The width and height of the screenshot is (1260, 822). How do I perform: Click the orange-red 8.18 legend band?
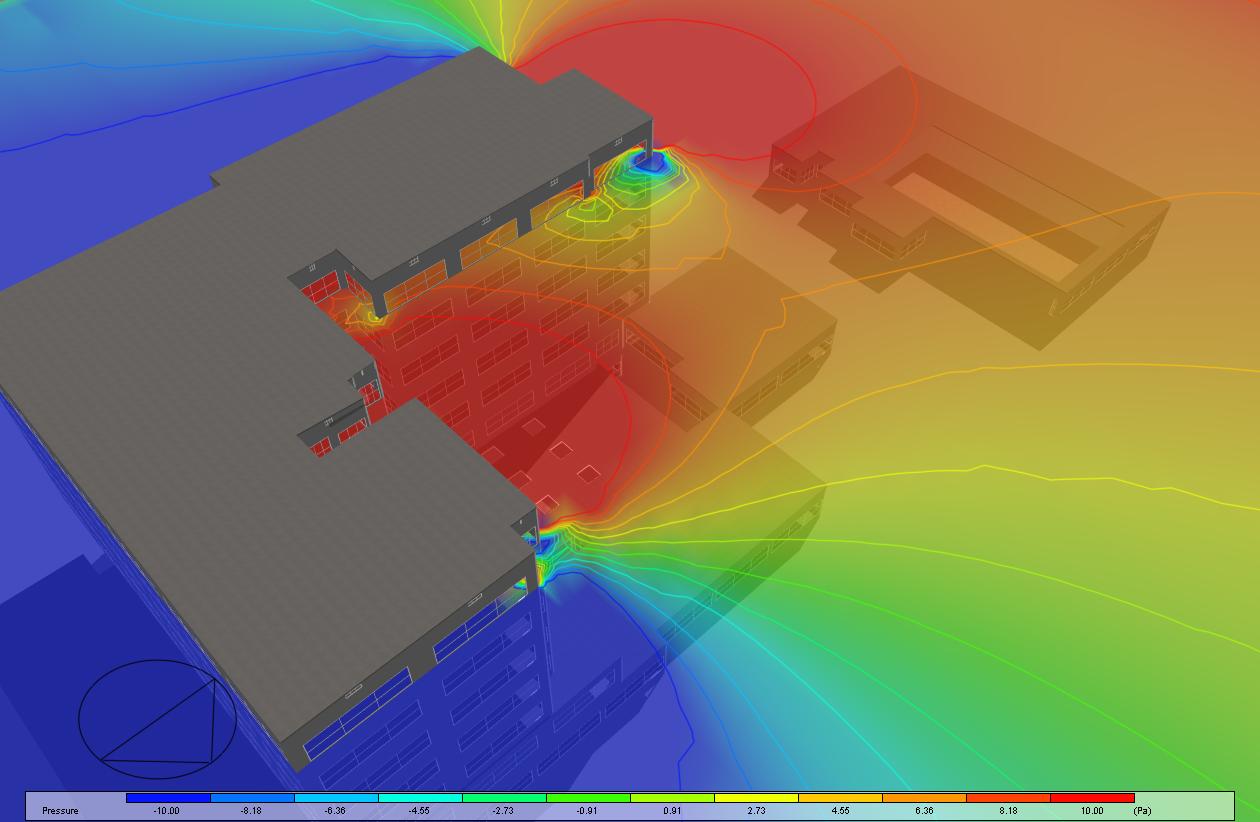coord(1008,799)
